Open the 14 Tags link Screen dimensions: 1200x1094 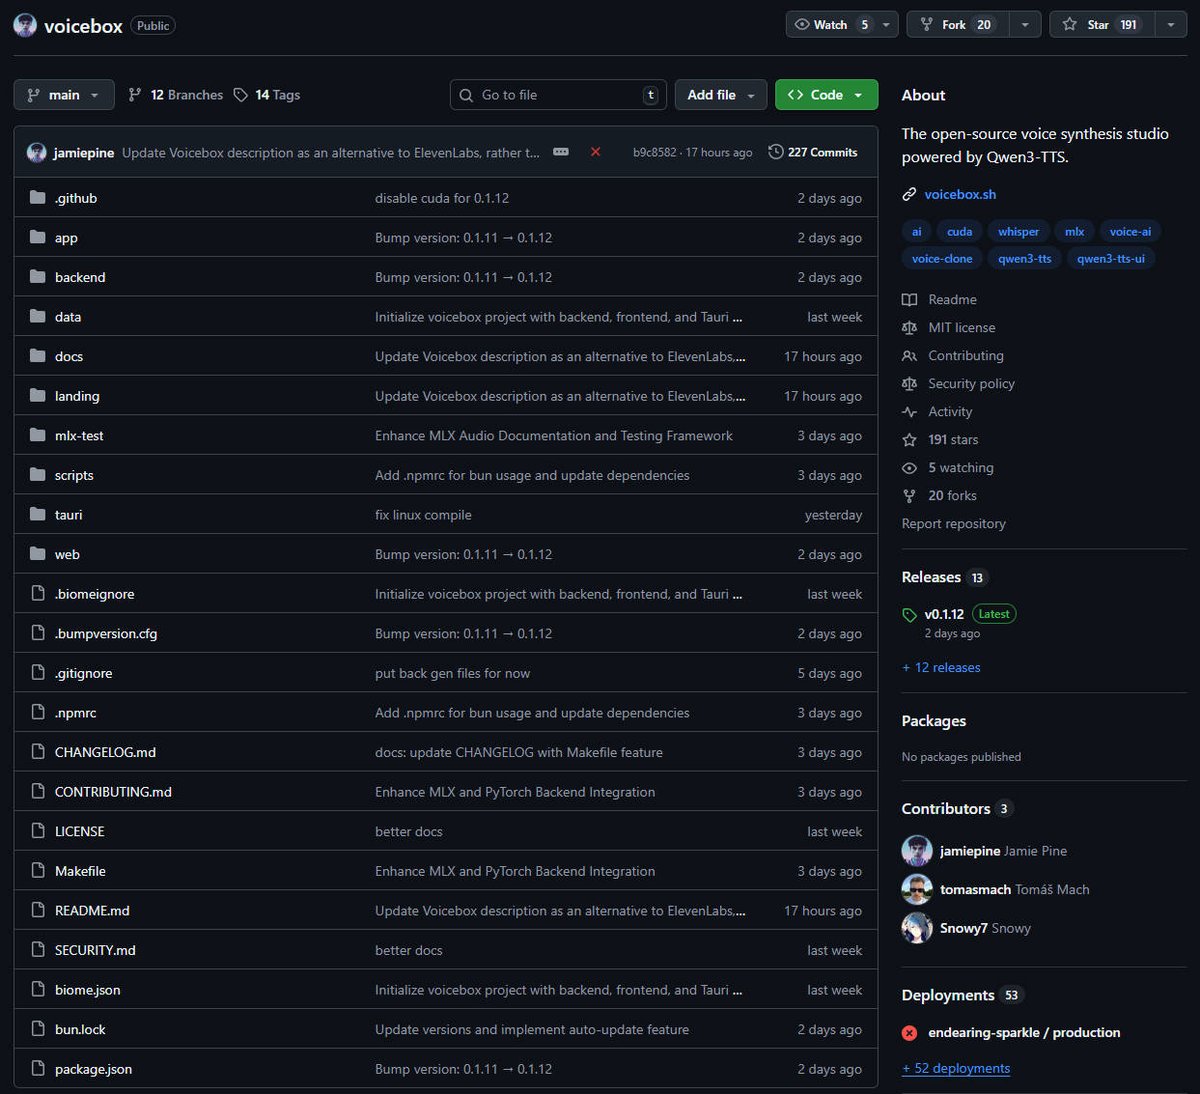pos(267,95)
